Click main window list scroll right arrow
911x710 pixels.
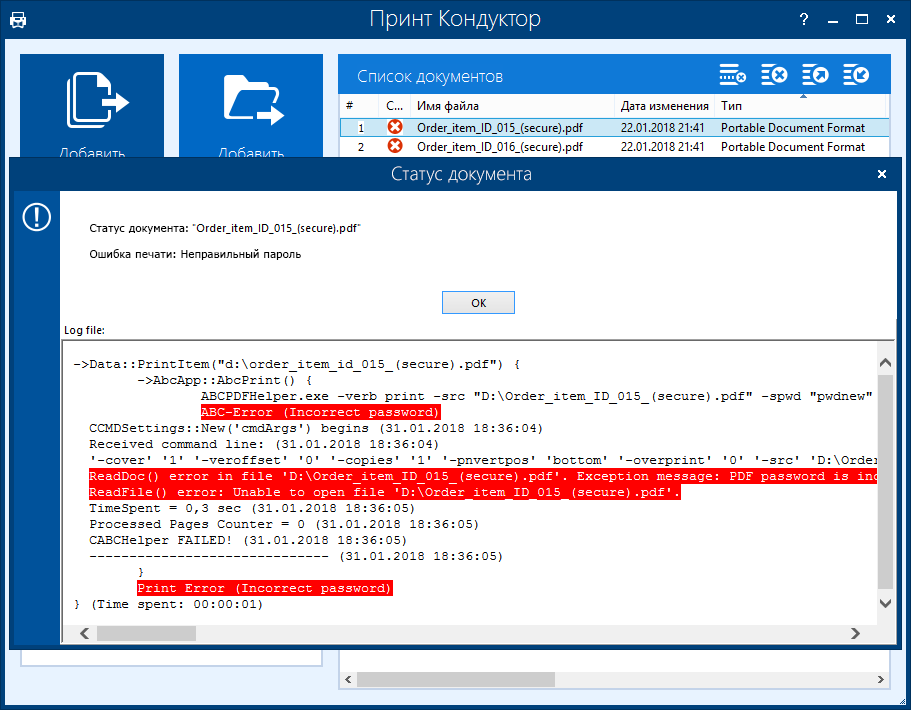click(x=881, y=679)
